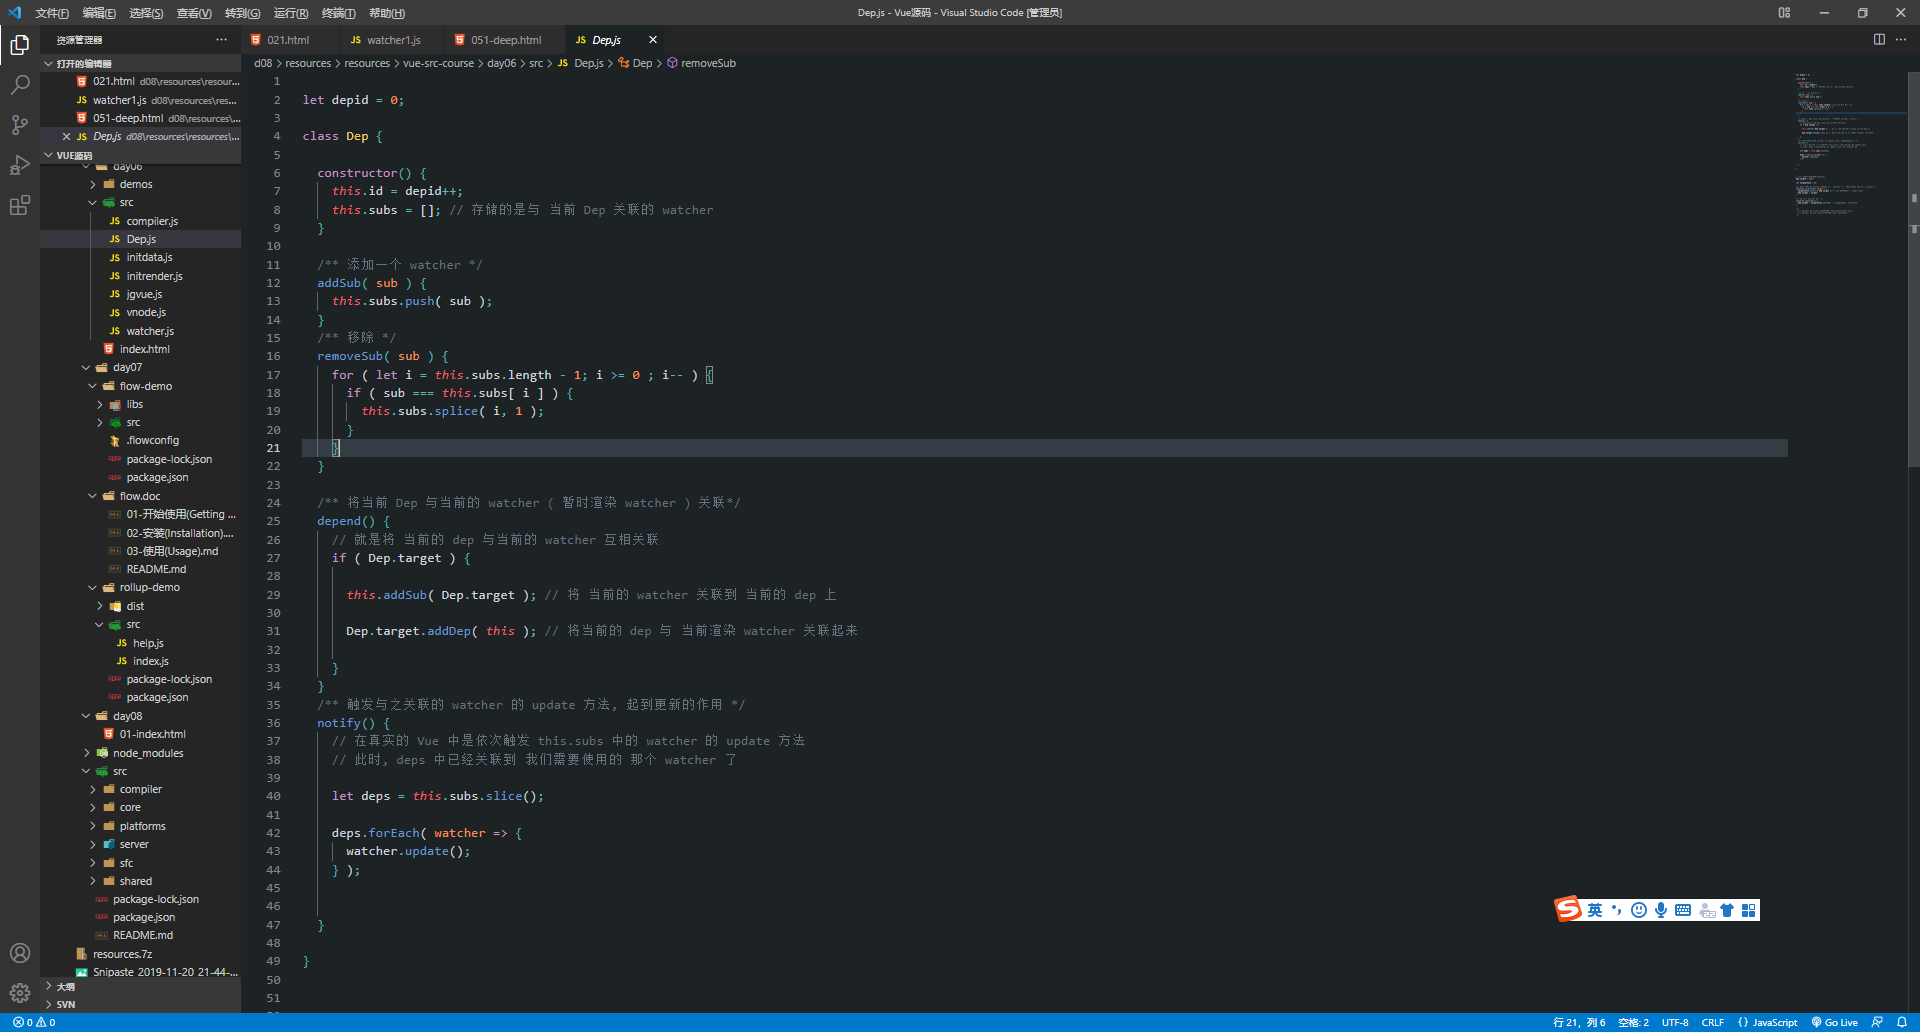1920x1032 pixels.
Task: Open compiler.js in the file tree
Action: [x=152, y=221]
